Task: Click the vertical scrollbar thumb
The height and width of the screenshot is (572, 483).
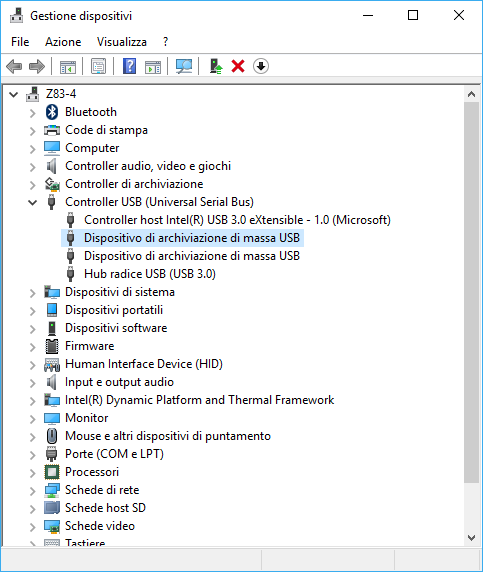Action: [471, 293]
